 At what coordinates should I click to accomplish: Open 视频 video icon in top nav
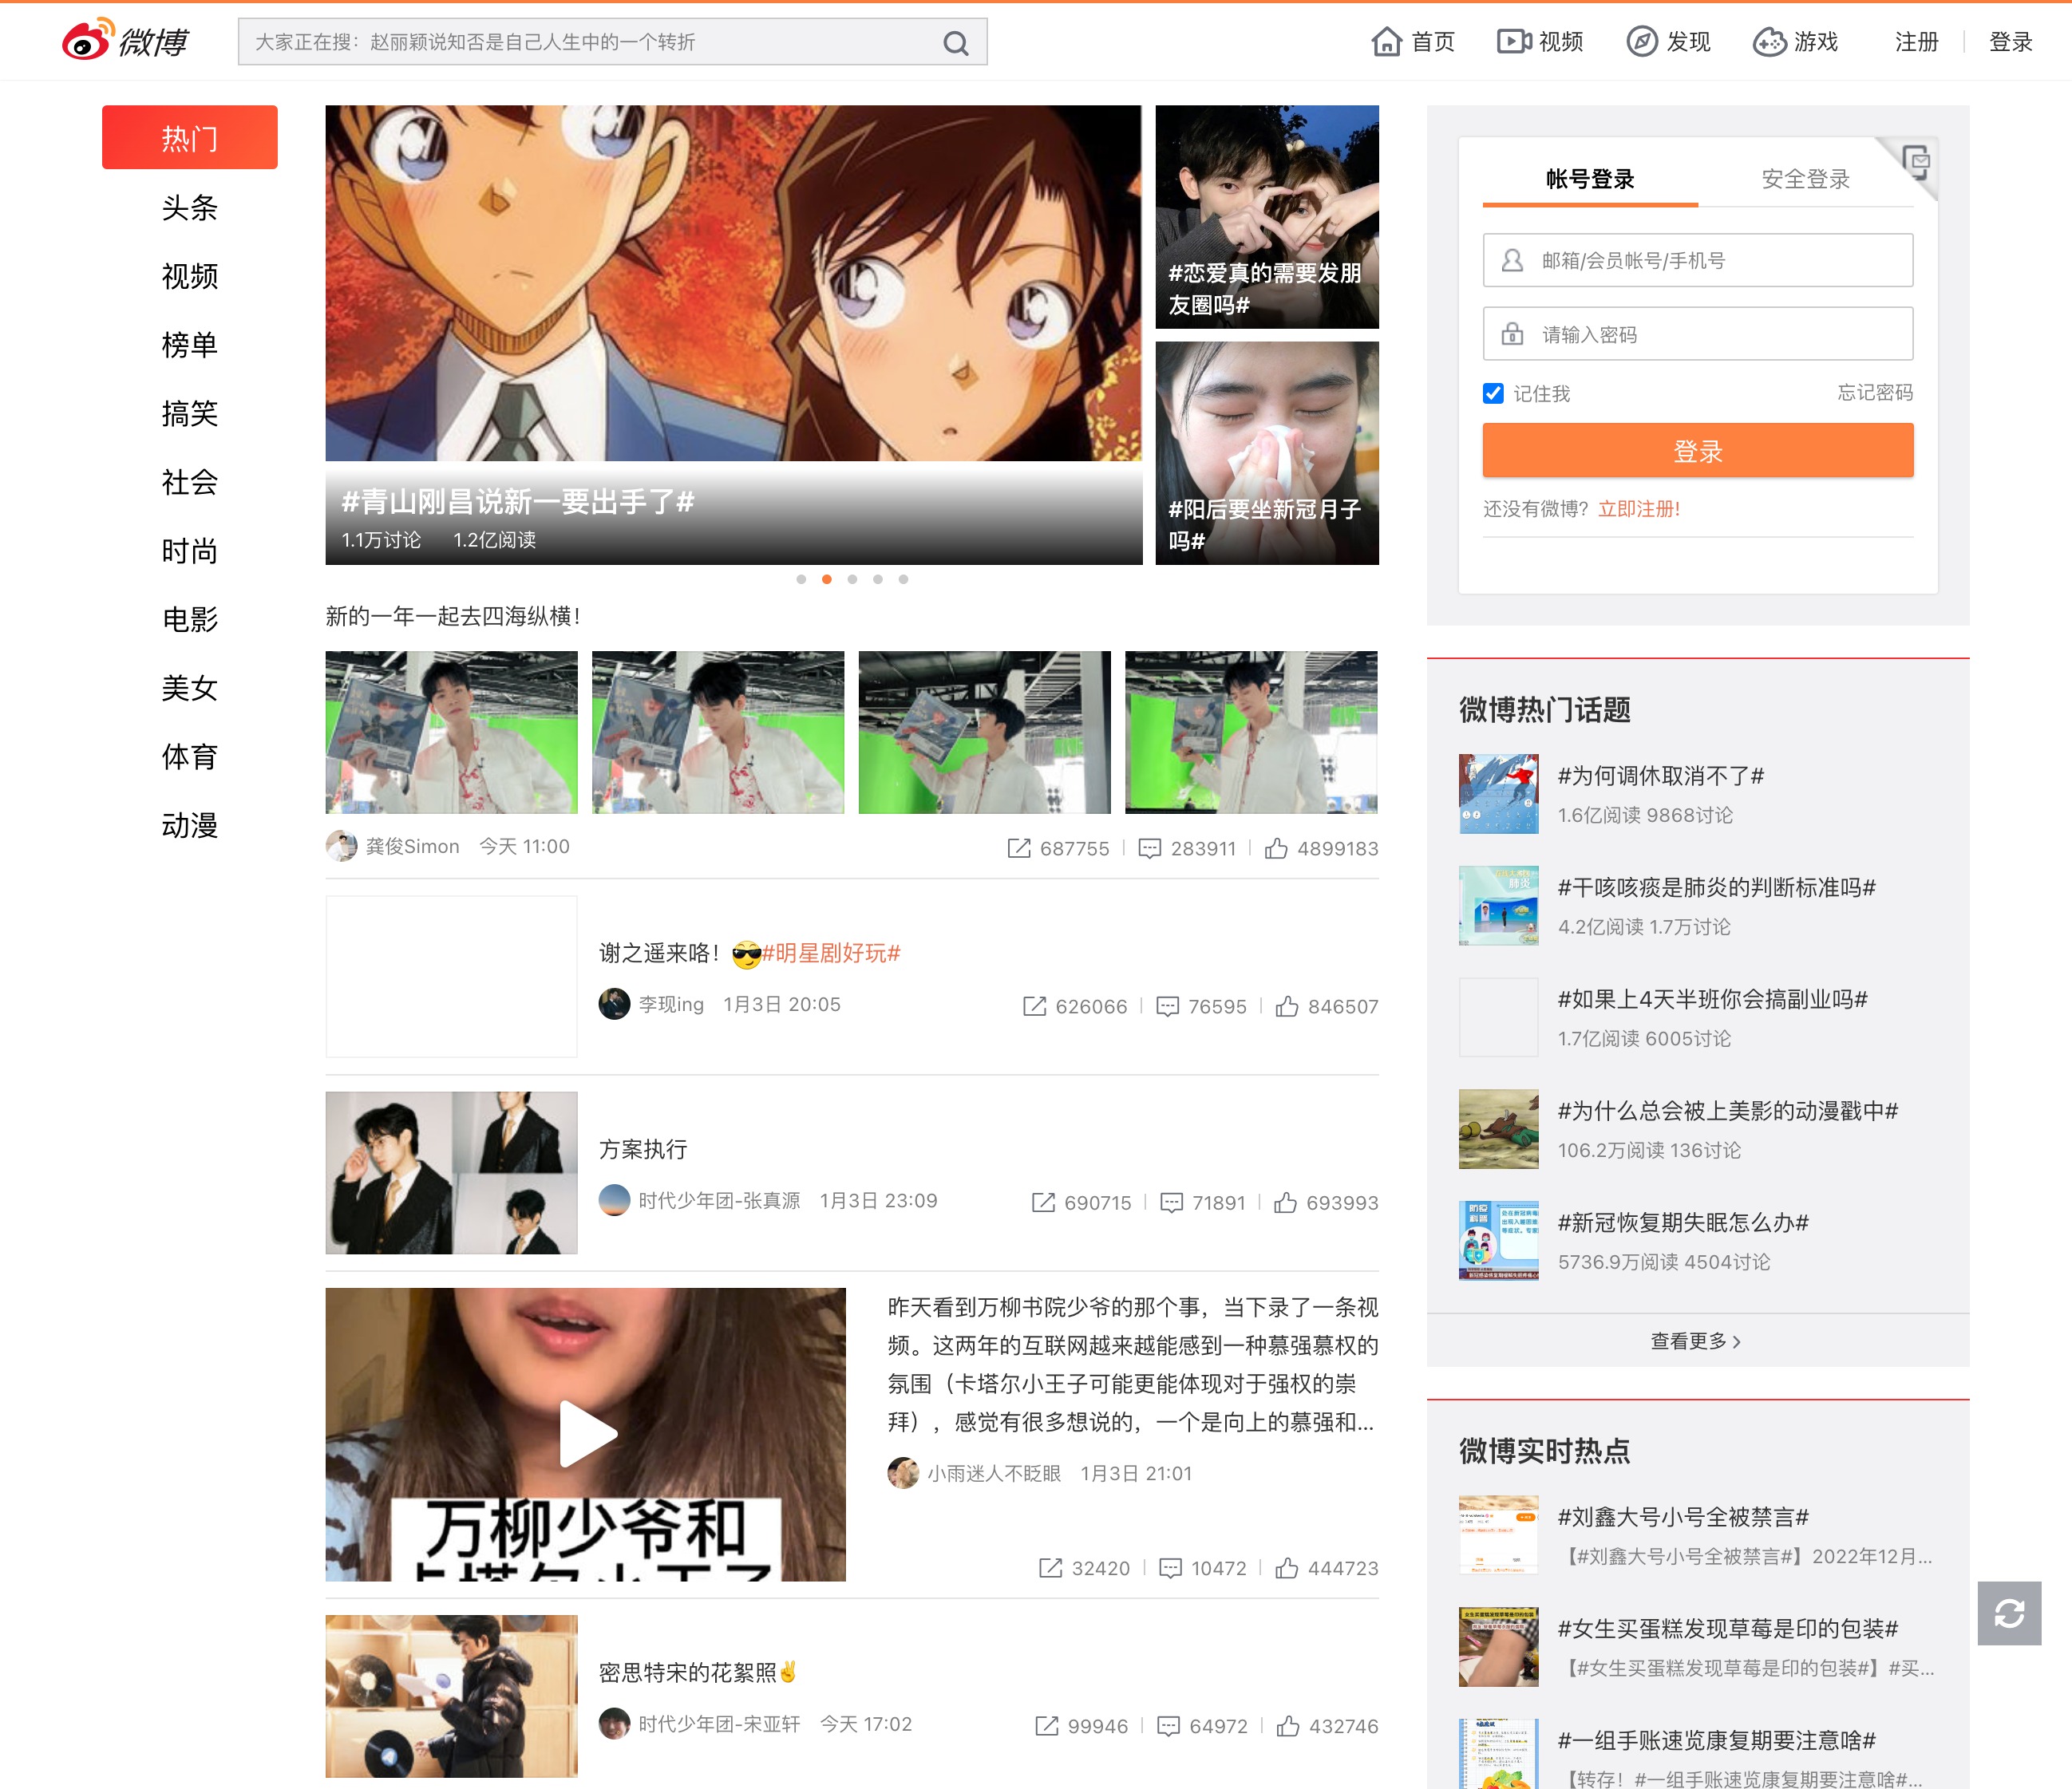(1514, 42)
